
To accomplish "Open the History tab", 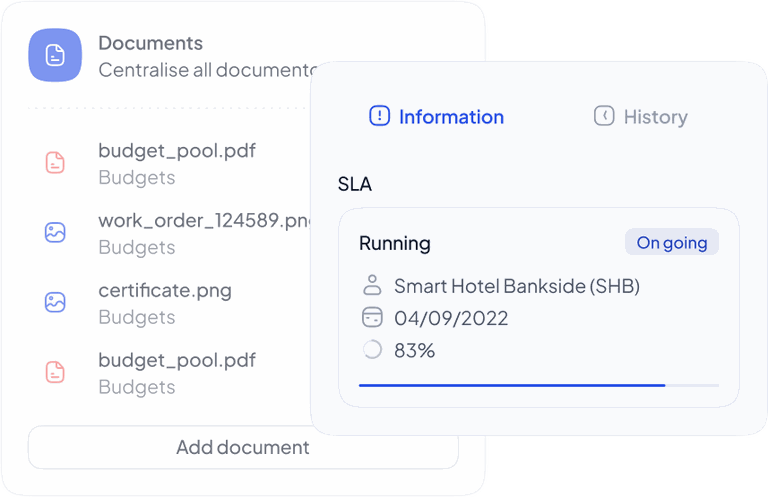I will pos(654,117).
